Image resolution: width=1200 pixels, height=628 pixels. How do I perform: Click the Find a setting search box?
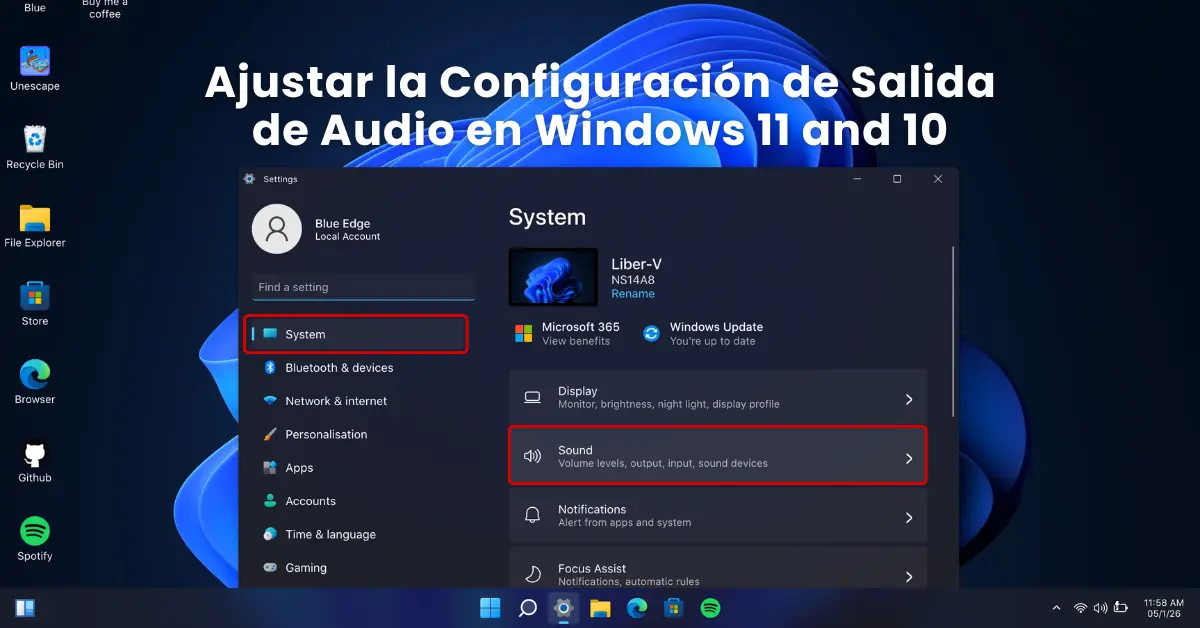tap(363, 287)
